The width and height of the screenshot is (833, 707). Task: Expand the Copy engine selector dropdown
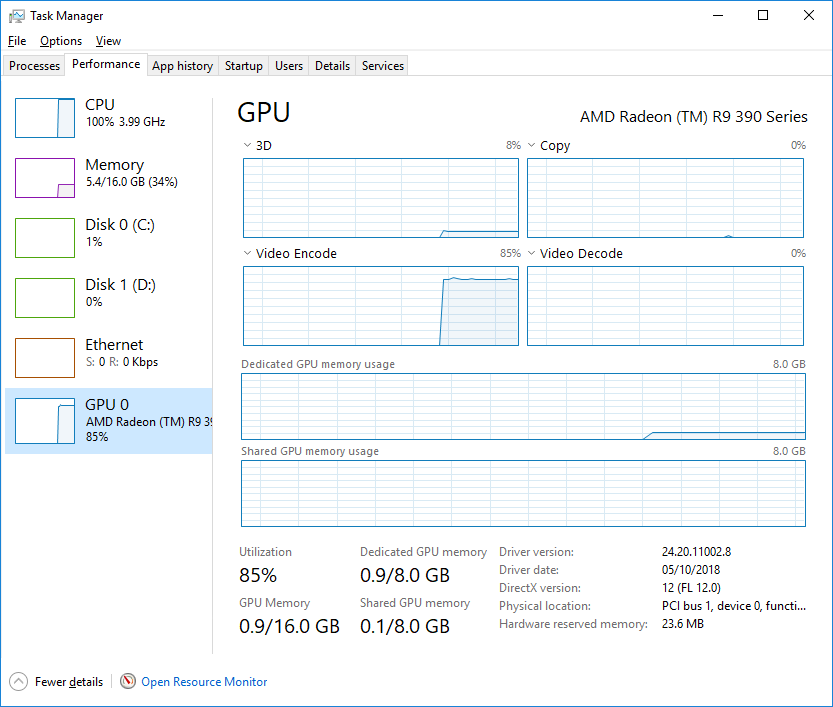pos(532,145)
